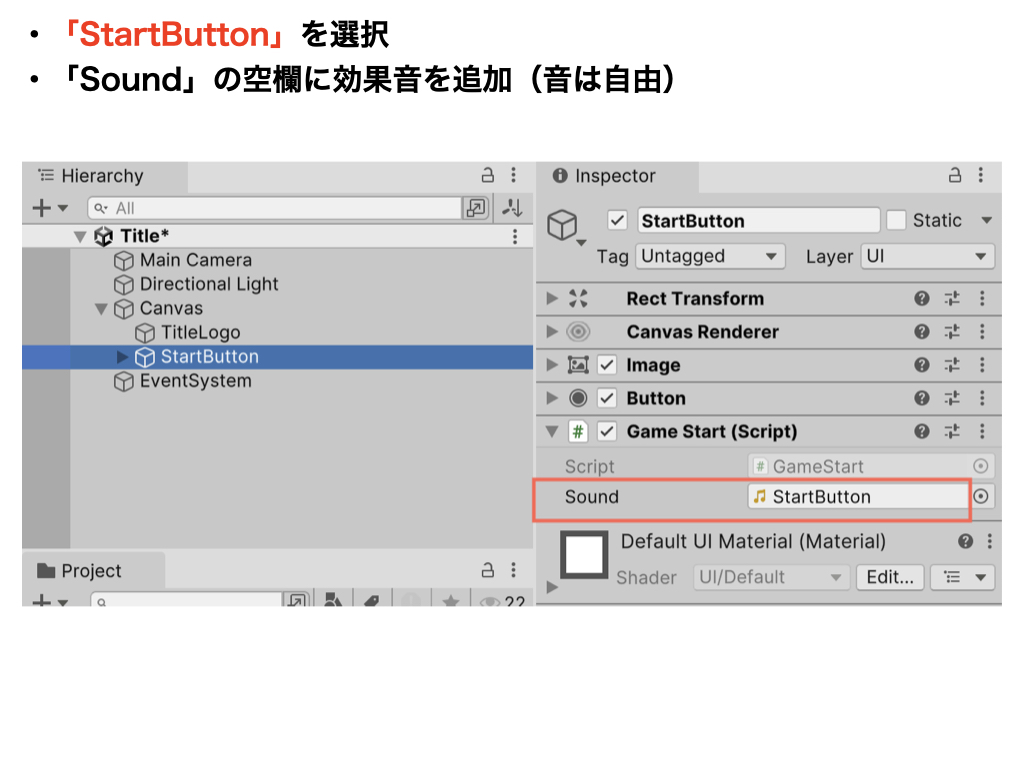Select TitleLogo in the Hierarchy
1024x768 pixels.
tap(200, 333)
